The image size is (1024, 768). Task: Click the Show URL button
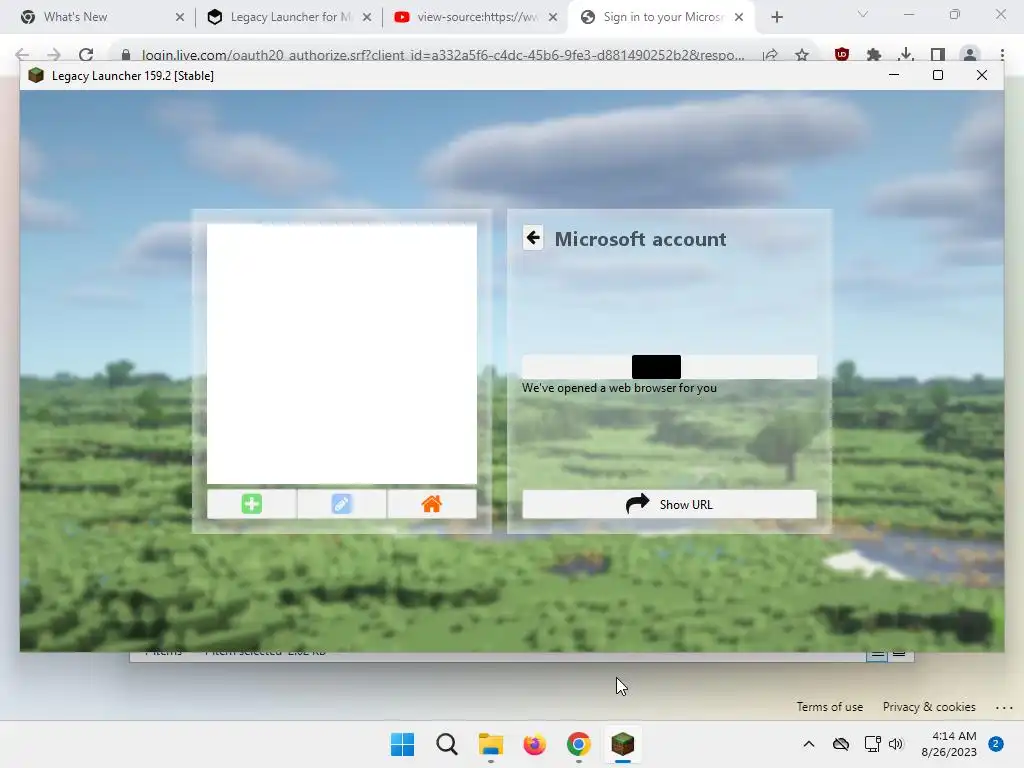coord(669,504)
